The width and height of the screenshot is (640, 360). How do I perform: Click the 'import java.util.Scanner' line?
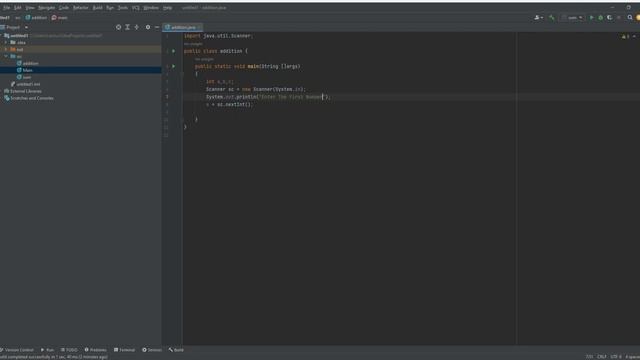[218, 36]
